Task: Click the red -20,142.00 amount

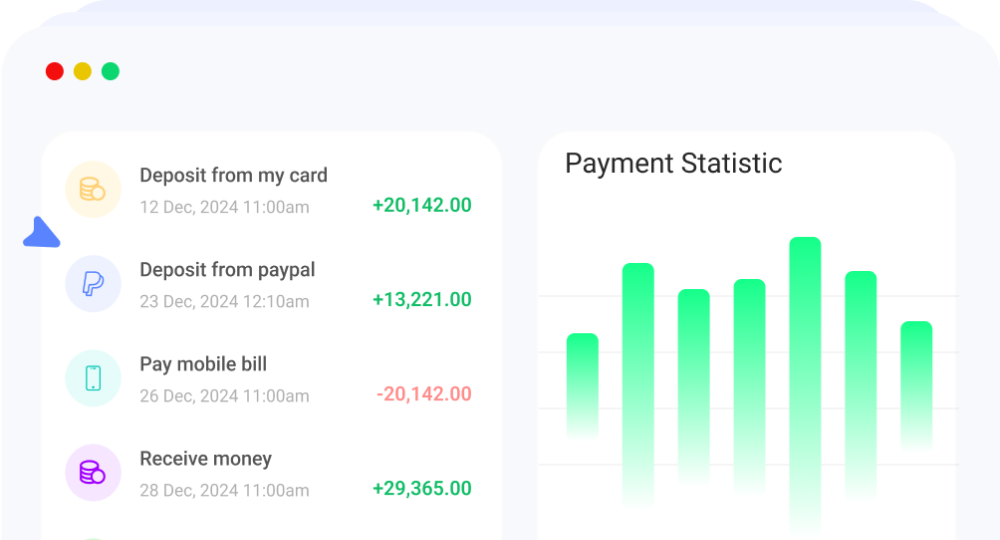Action: [x=423, y=394]
